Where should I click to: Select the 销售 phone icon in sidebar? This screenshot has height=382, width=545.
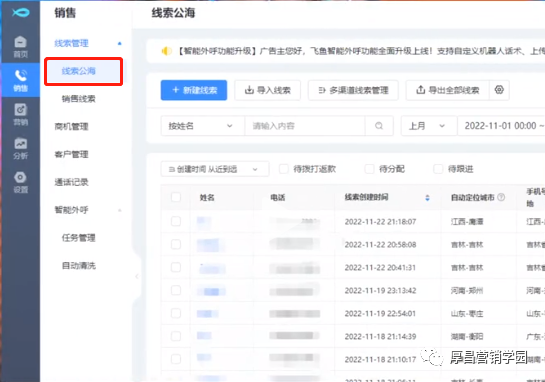[x=21, y=80]
